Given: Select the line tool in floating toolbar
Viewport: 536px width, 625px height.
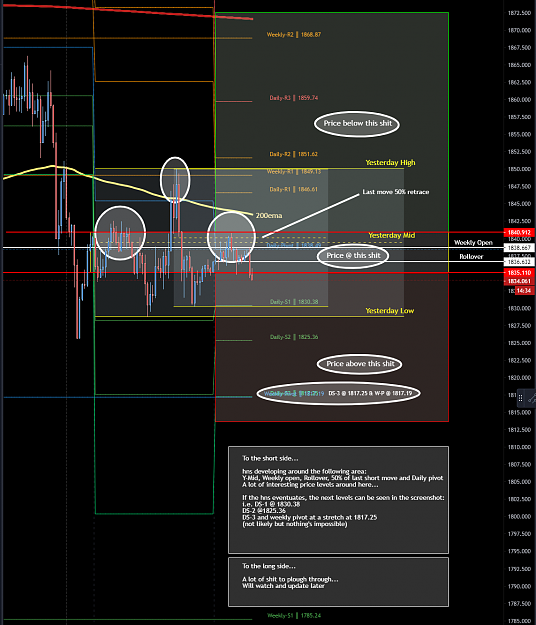Looking at the screenshot, I should [532, 398].
